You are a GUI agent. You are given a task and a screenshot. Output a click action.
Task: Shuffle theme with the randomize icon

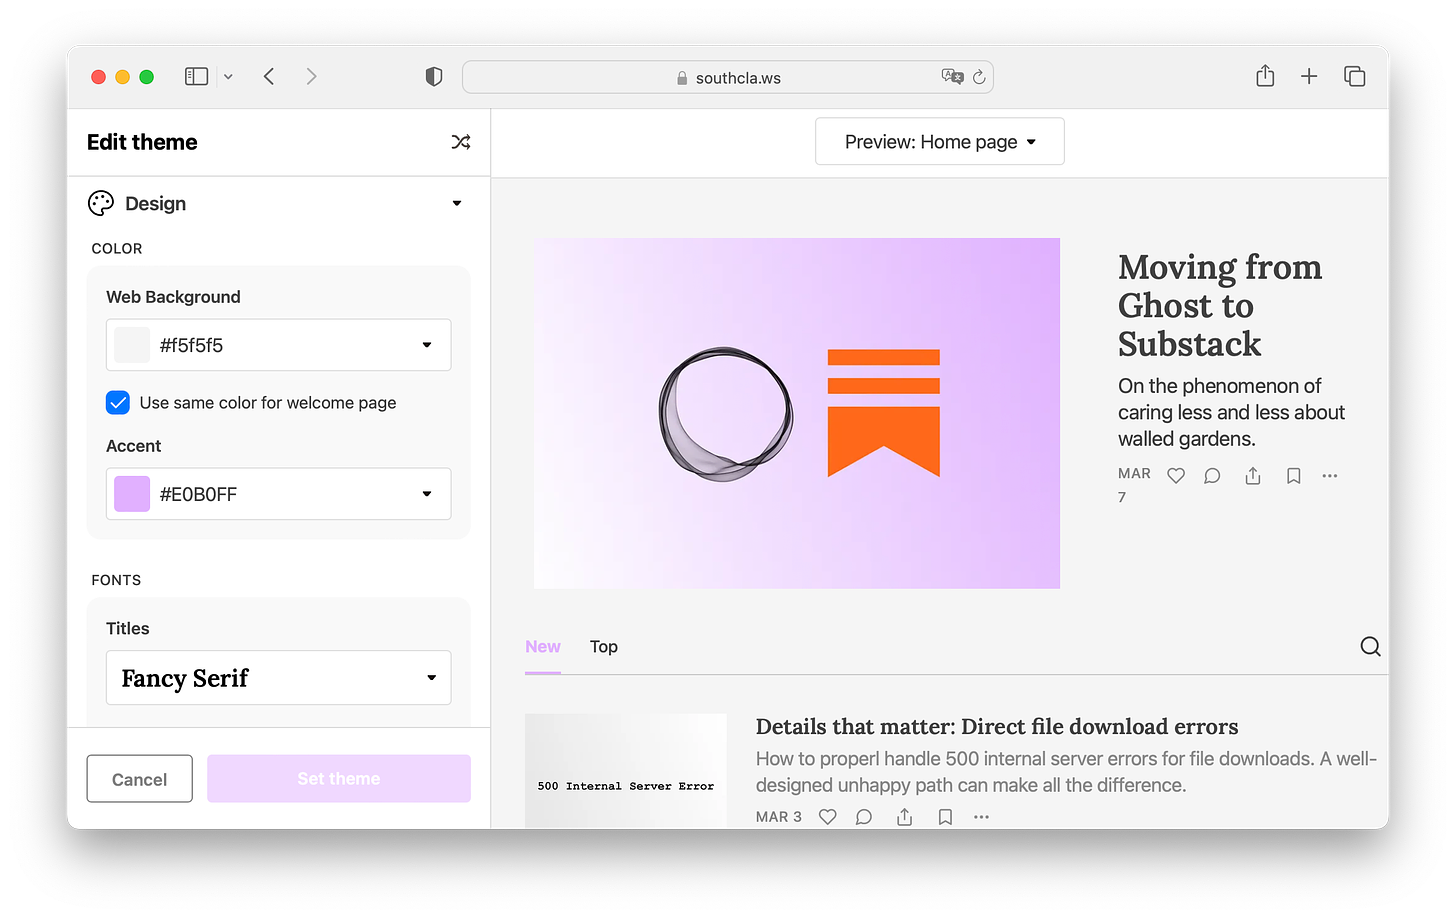[x=460, y=142]
